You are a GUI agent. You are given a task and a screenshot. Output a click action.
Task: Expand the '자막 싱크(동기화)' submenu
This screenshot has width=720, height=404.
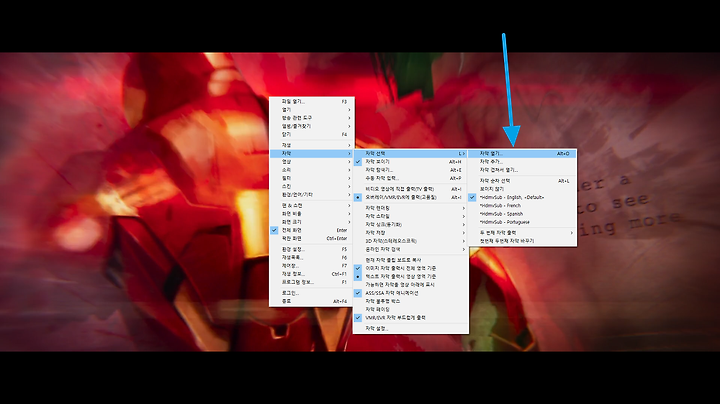(x=411, y=224)
